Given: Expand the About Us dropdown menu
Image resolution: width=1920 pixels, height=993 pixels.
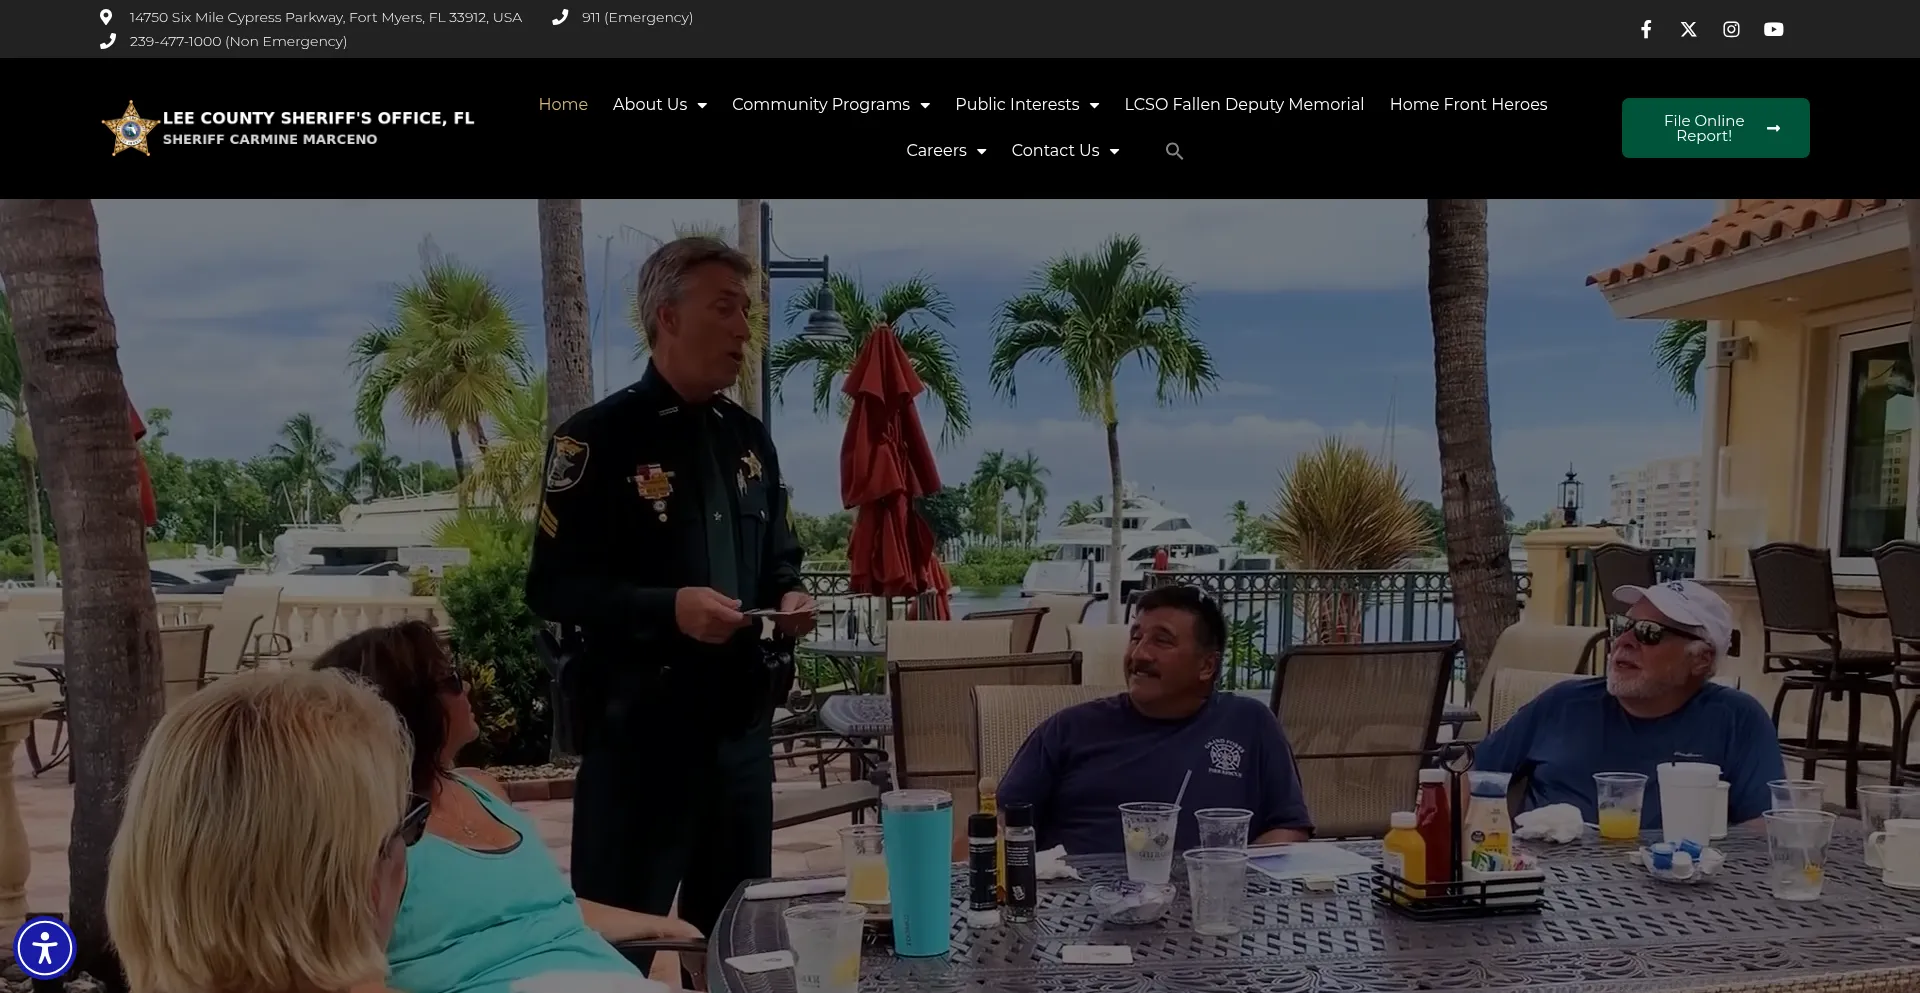Looking at the screenshot, I should [x=659, y=105].
